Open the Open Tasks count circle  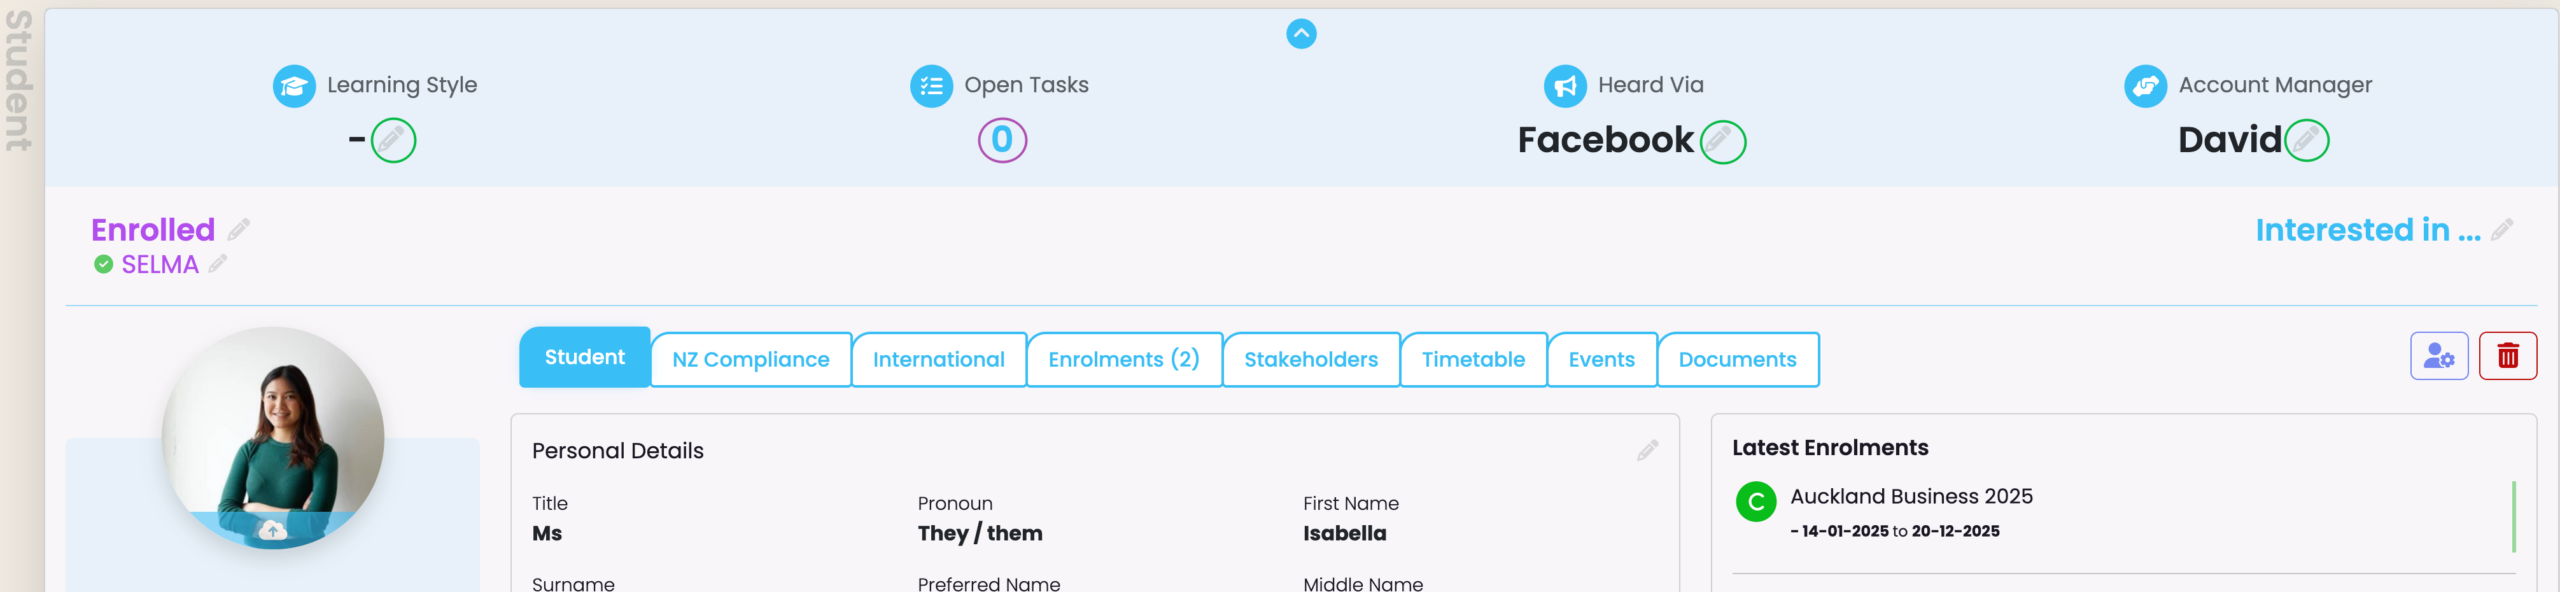[x=1002, y=140]
